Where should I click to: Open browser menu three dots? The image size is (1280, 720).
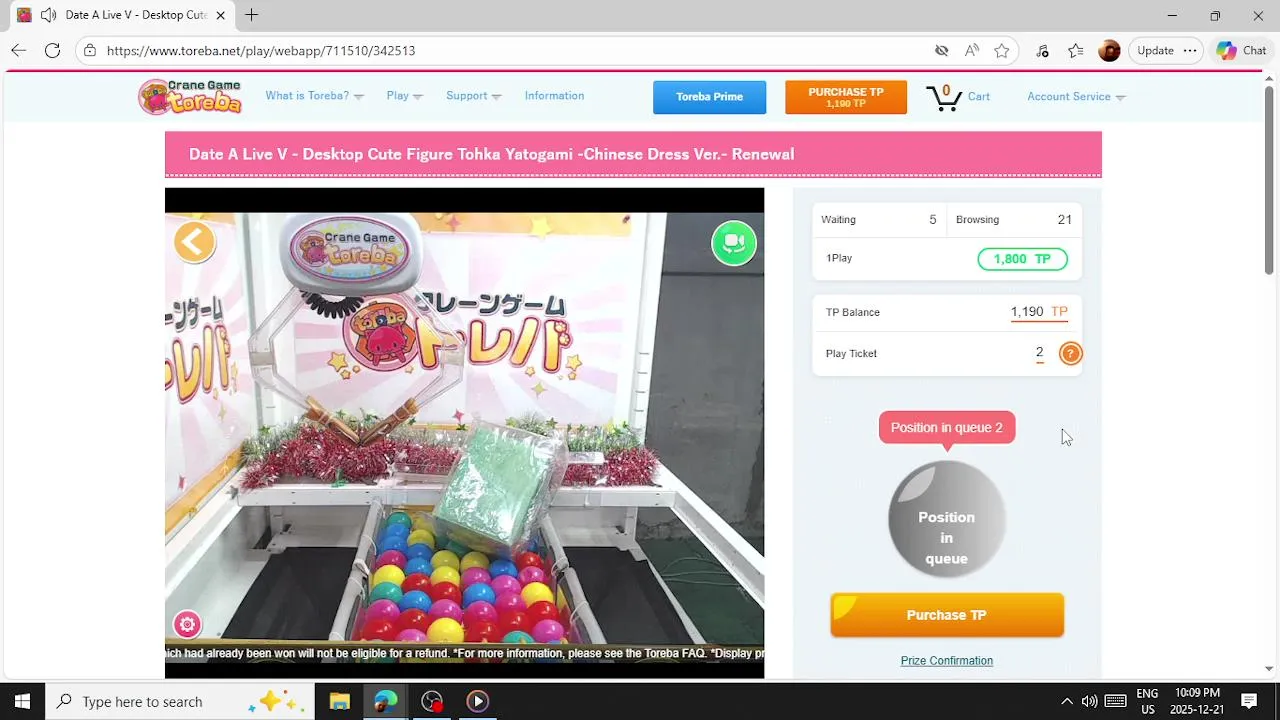click(x=1190, y=50)
